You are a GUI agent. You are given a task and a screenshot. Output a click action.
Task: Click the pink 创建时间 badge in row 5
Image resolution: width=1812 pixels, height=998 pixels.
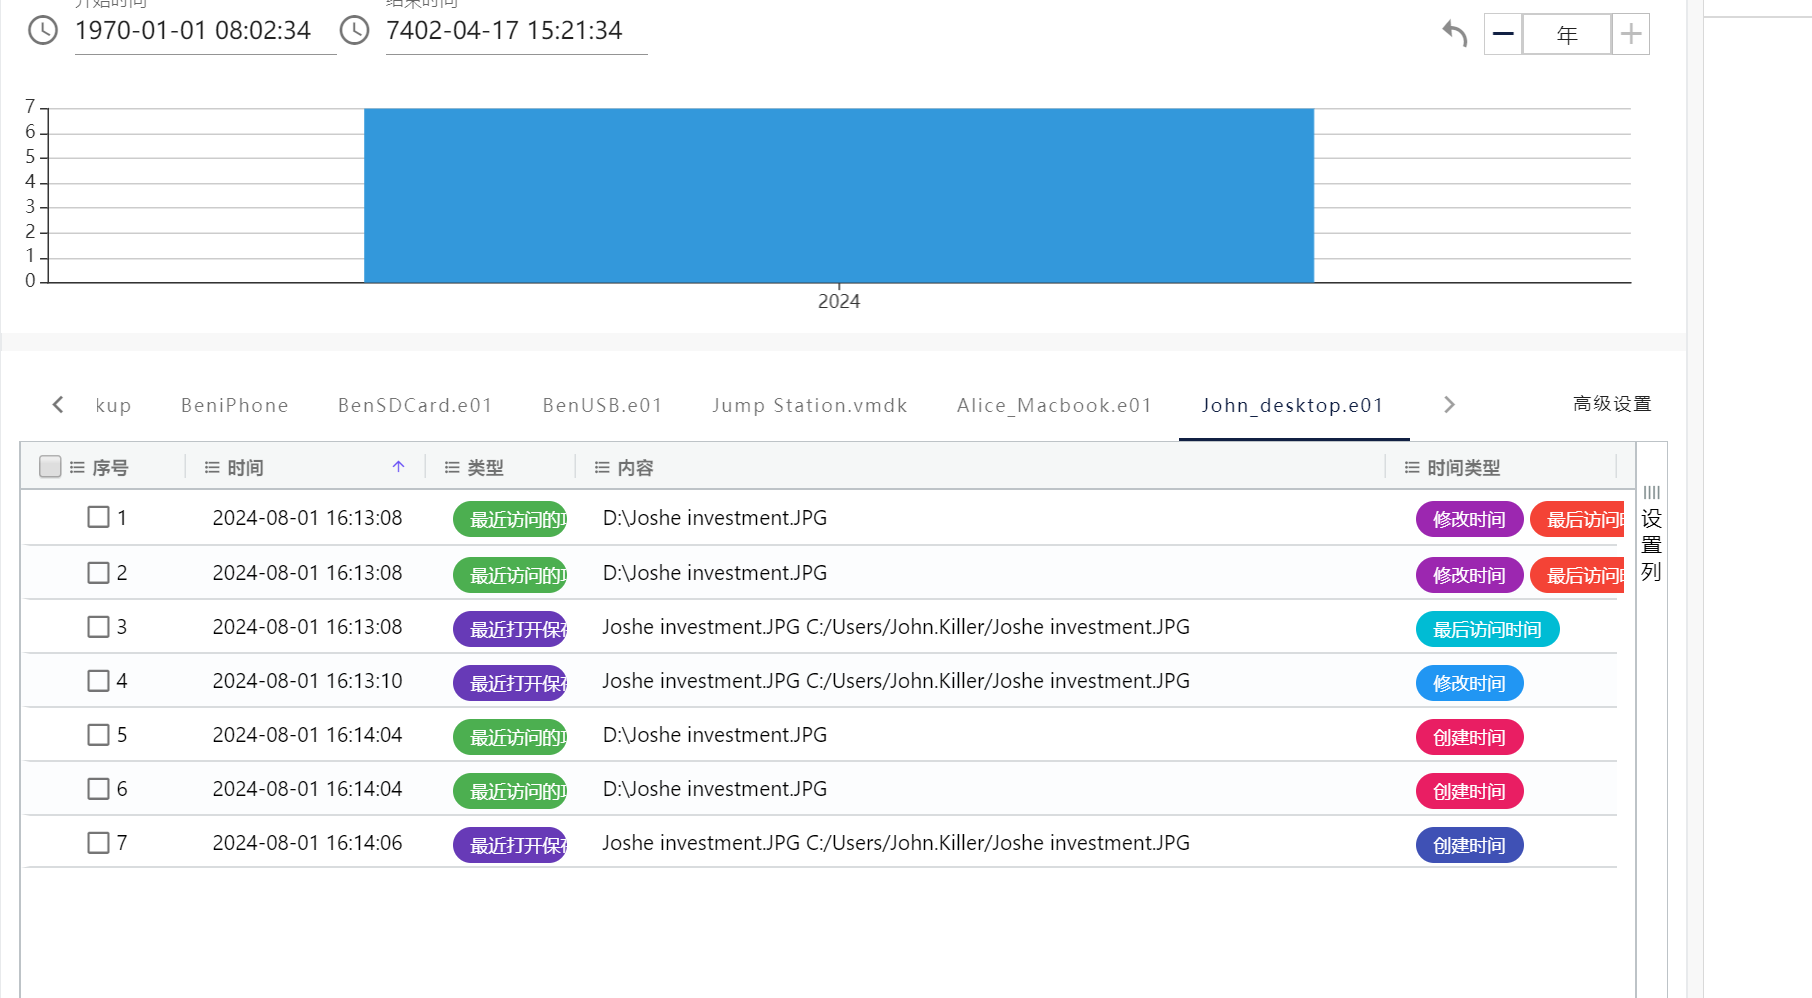1469,737
